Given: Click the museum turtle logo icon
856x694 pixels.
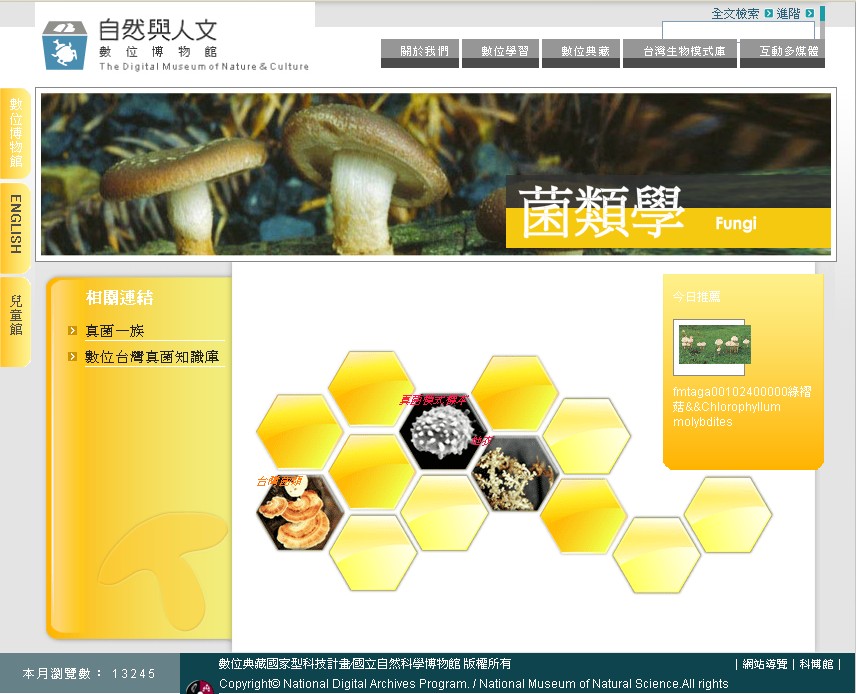Looking at the screenshot, I should (65, 46).
